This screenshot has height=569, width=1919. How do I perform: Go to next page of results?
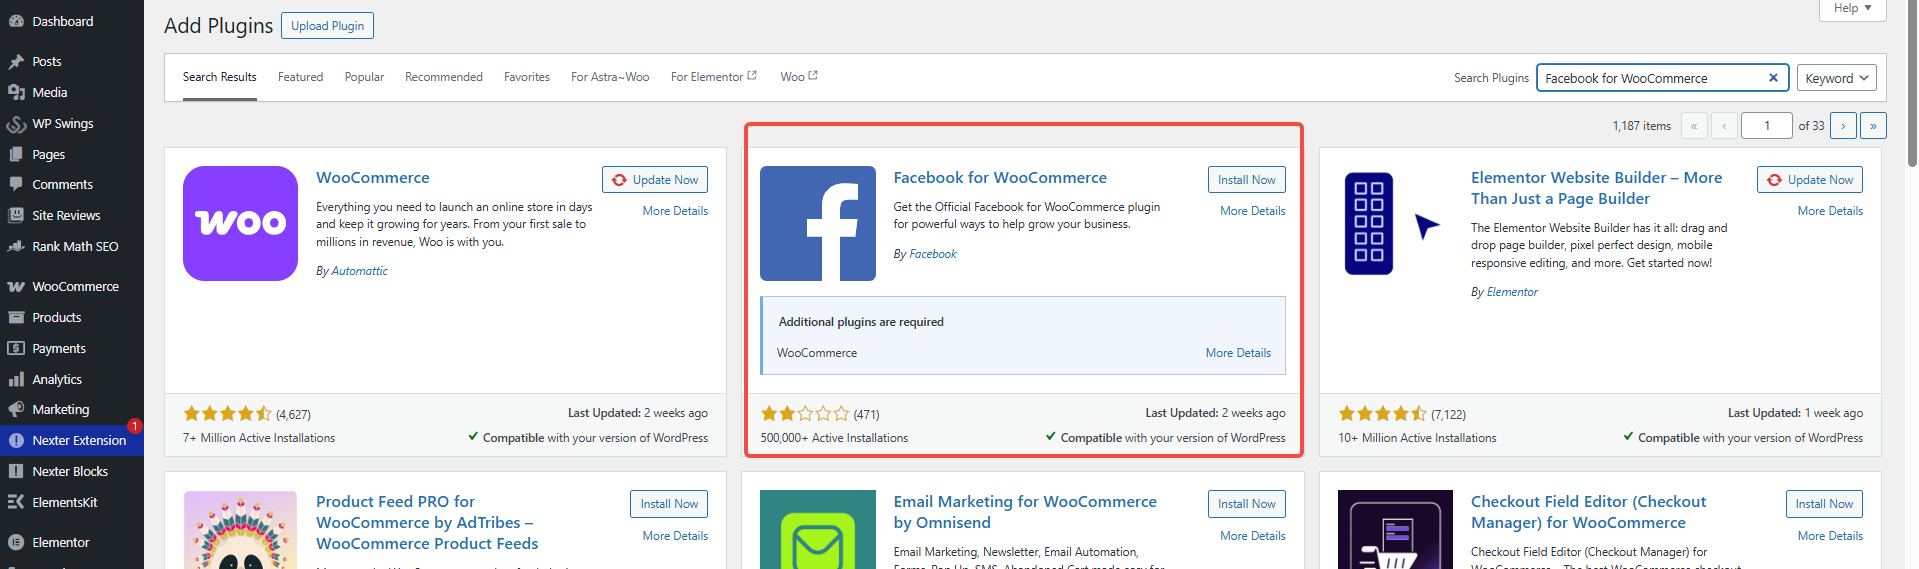[x=1844, y=126]
